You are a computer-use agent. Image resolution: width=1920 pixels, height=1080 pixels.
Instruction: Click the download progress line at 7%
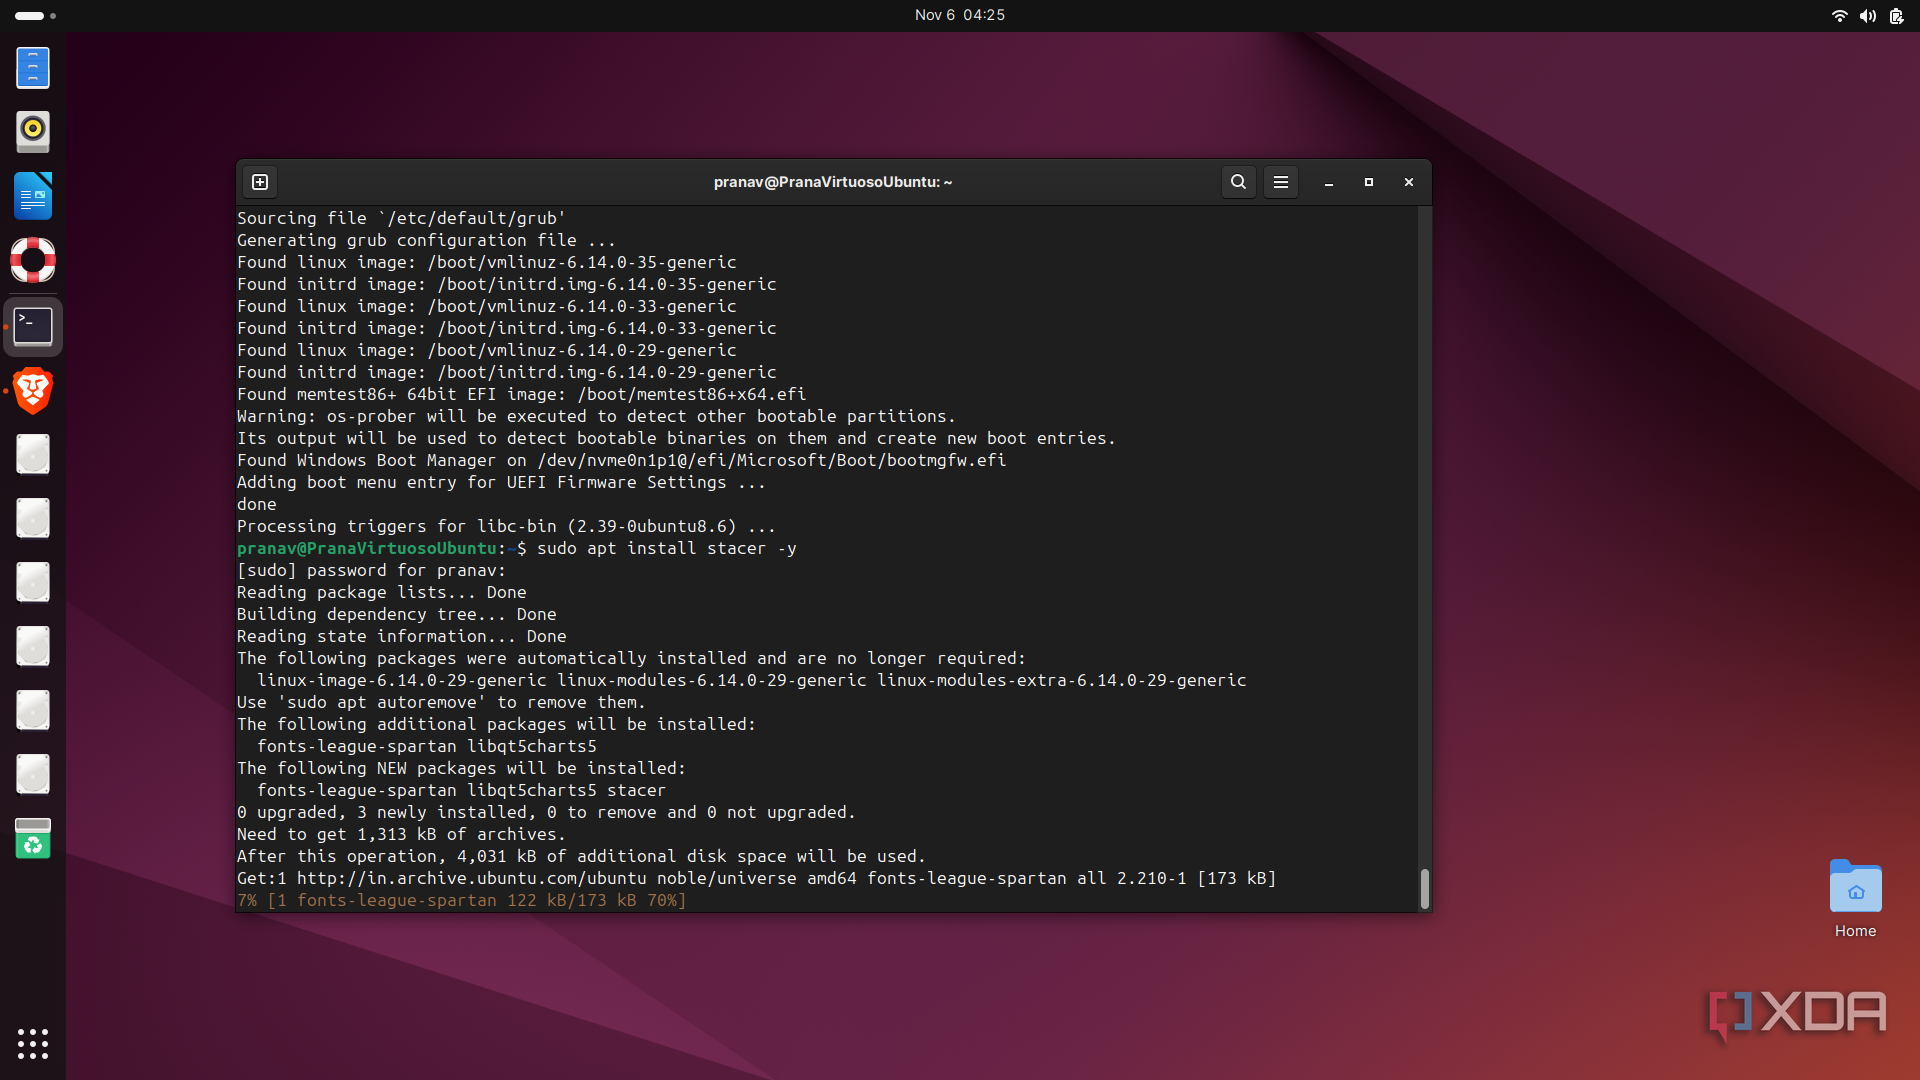coord(462,900)
